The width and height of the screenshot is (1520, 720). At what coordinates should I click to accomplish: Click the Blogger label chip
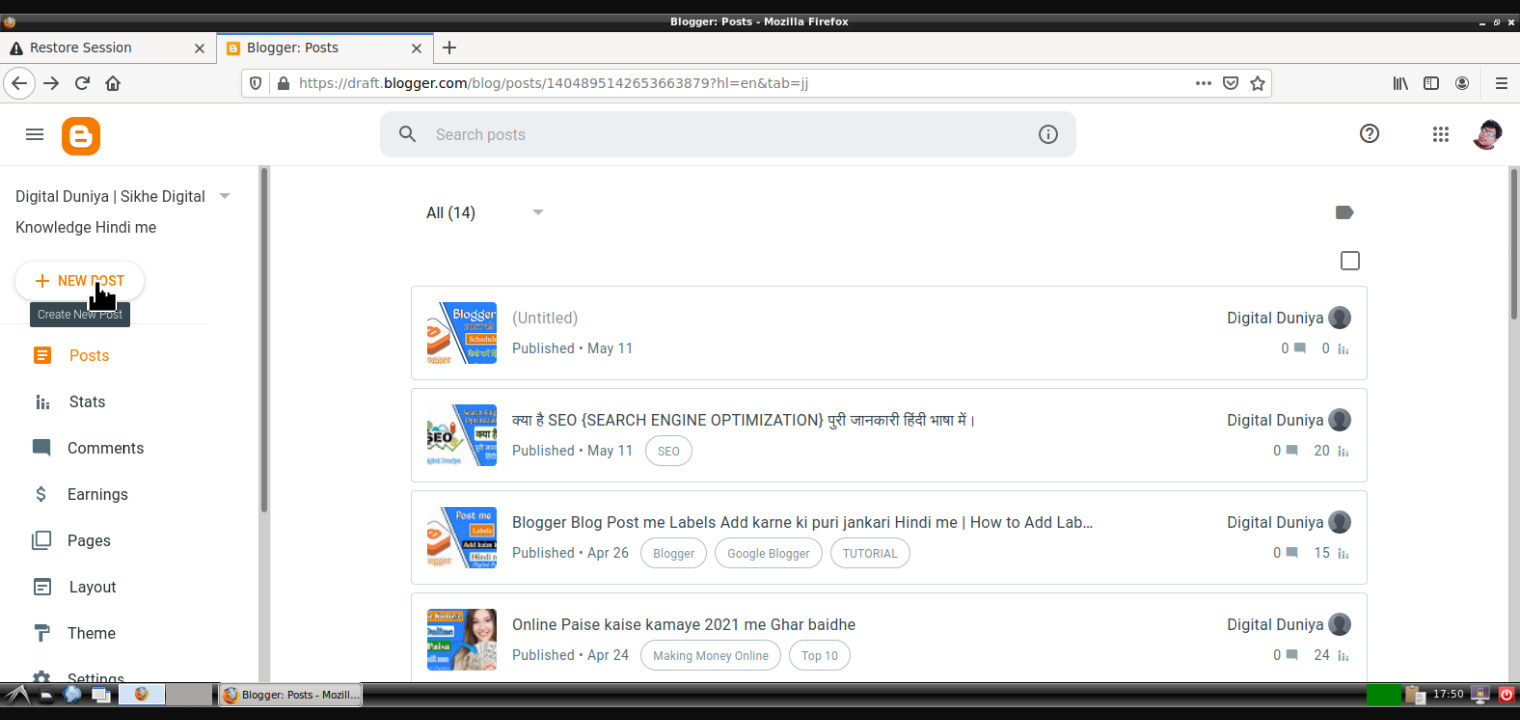674,553
